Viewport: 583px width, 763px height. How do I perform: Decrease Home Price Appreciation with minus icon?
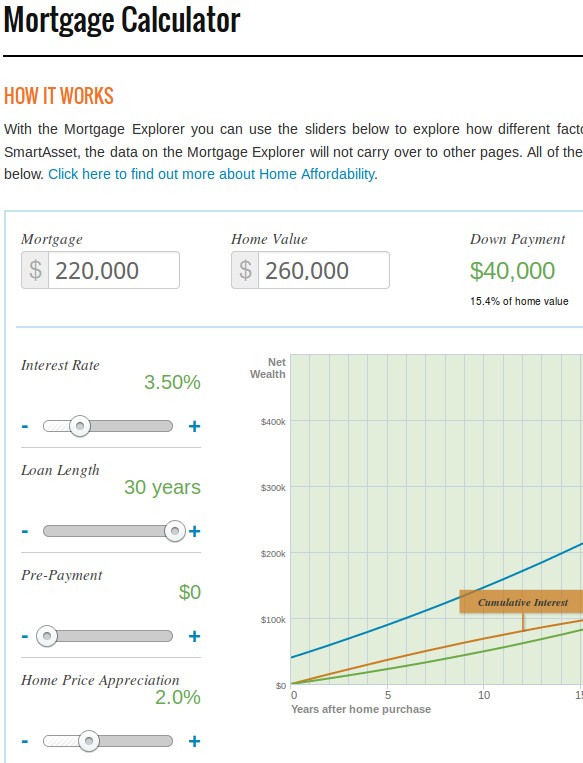pos(25,742)
